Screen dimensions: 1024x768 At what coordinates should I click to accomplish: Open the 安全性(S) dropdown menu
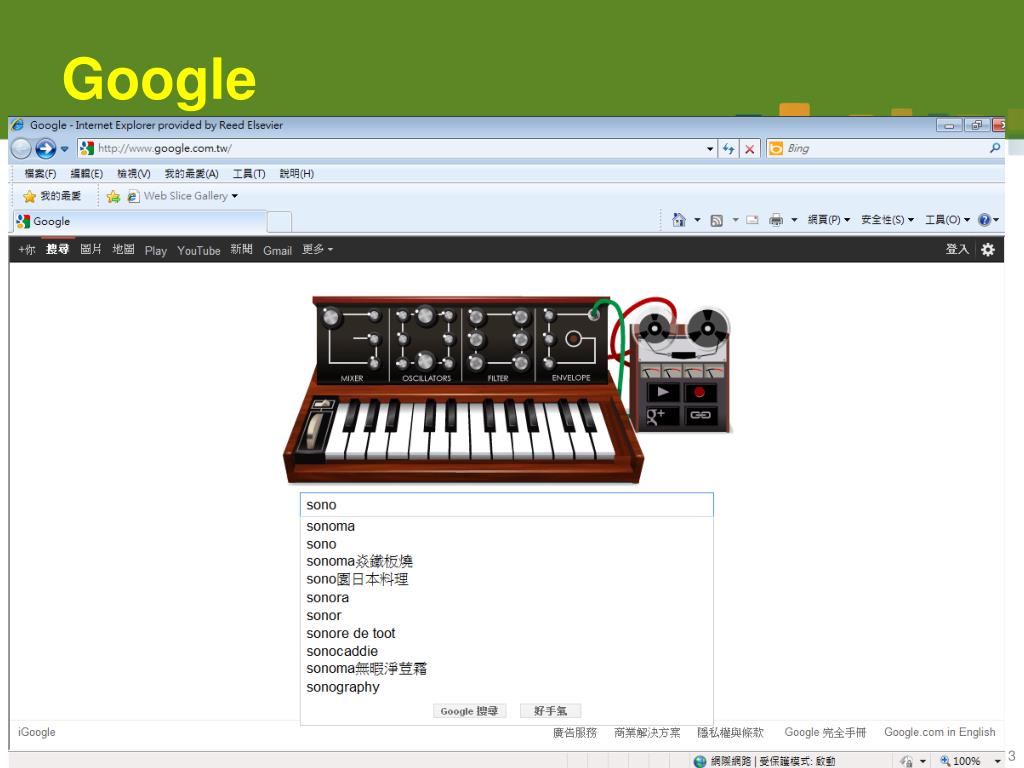click(x=887, y=220)
